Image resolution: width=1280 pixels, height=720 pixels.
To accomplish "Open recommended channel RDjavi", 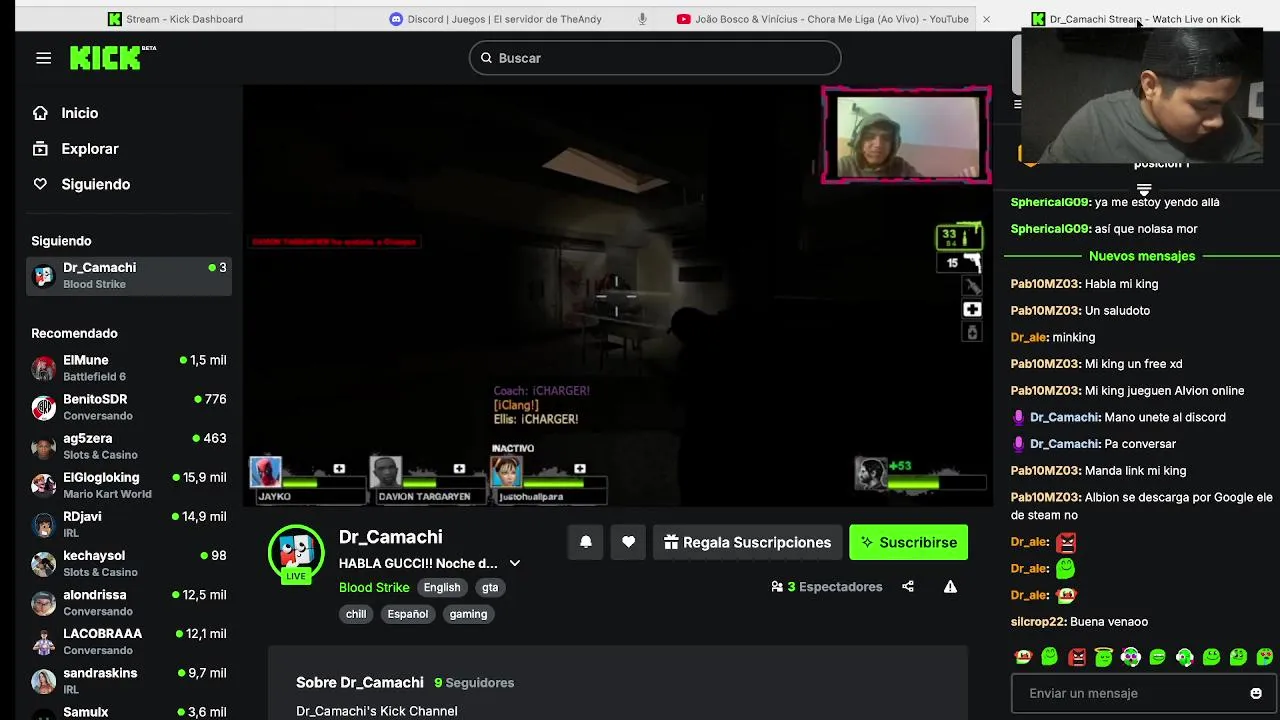I will pos(130,524).
